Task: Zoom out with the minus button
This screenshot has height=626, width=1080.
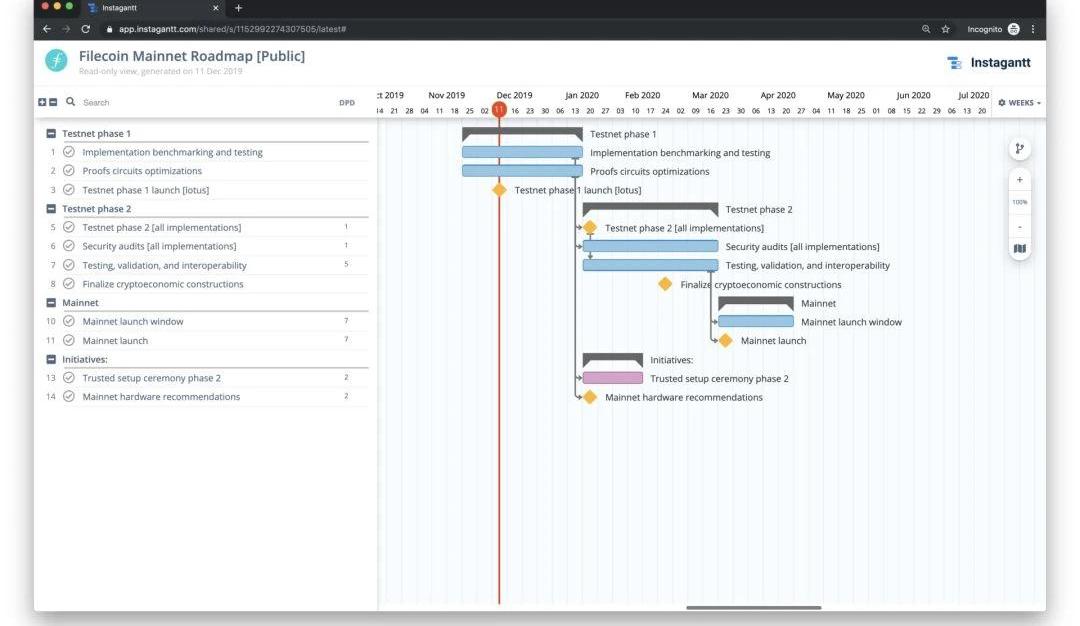Action: tap(1019, 226)
